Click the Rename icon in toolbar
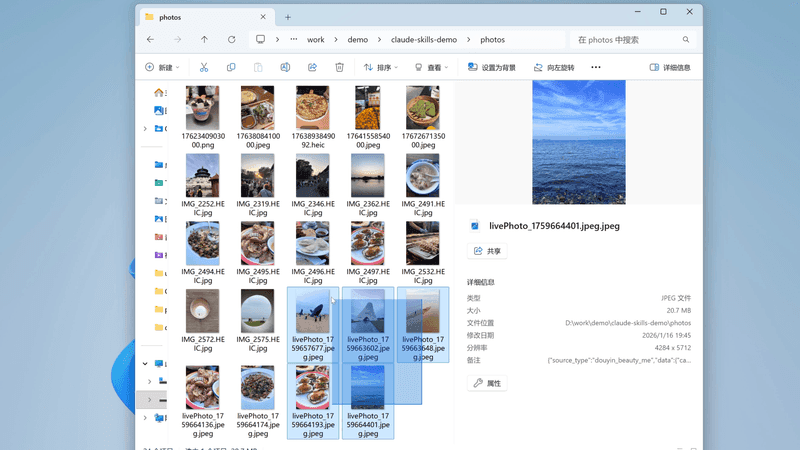Screen dimensions: 800x450 (x=285, y=67)
